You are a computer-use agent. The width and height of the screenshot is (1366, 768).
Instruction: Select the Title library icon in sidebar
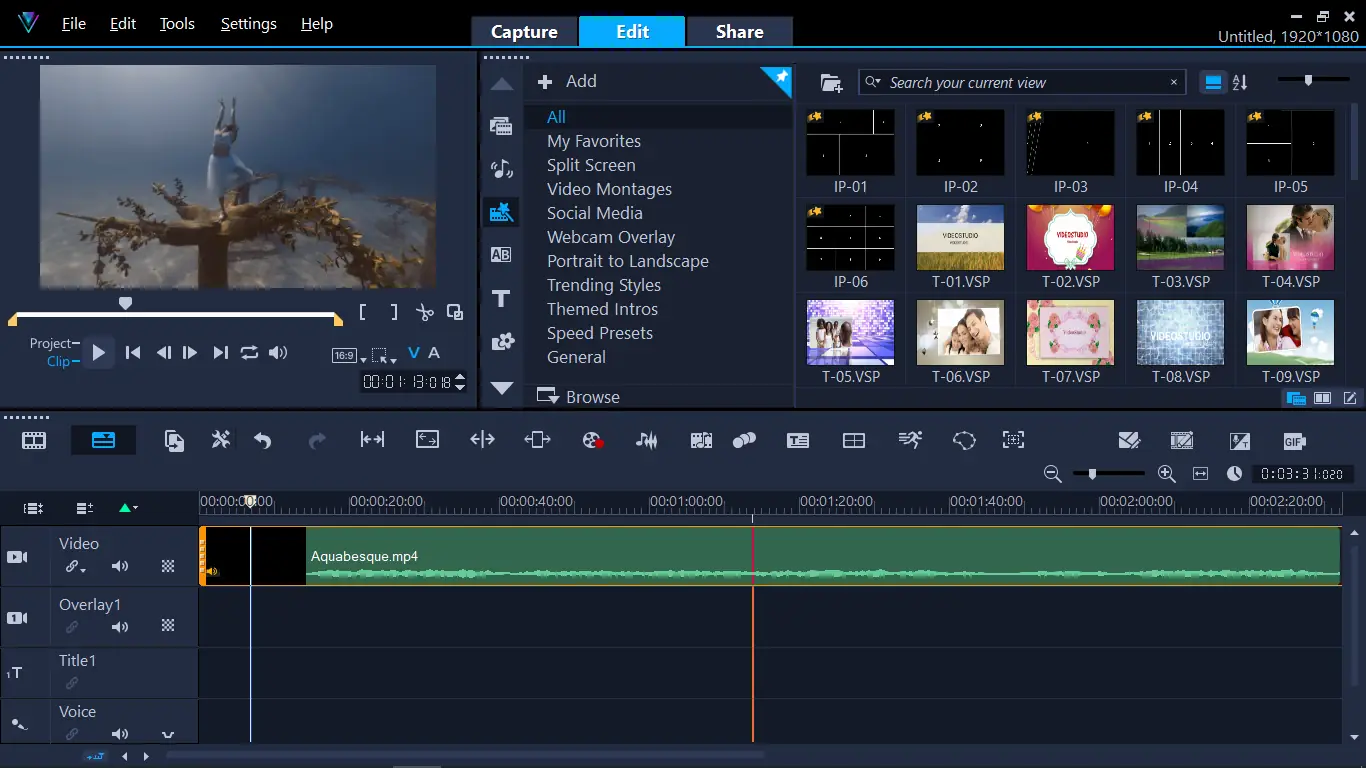[x=501, y=298]
